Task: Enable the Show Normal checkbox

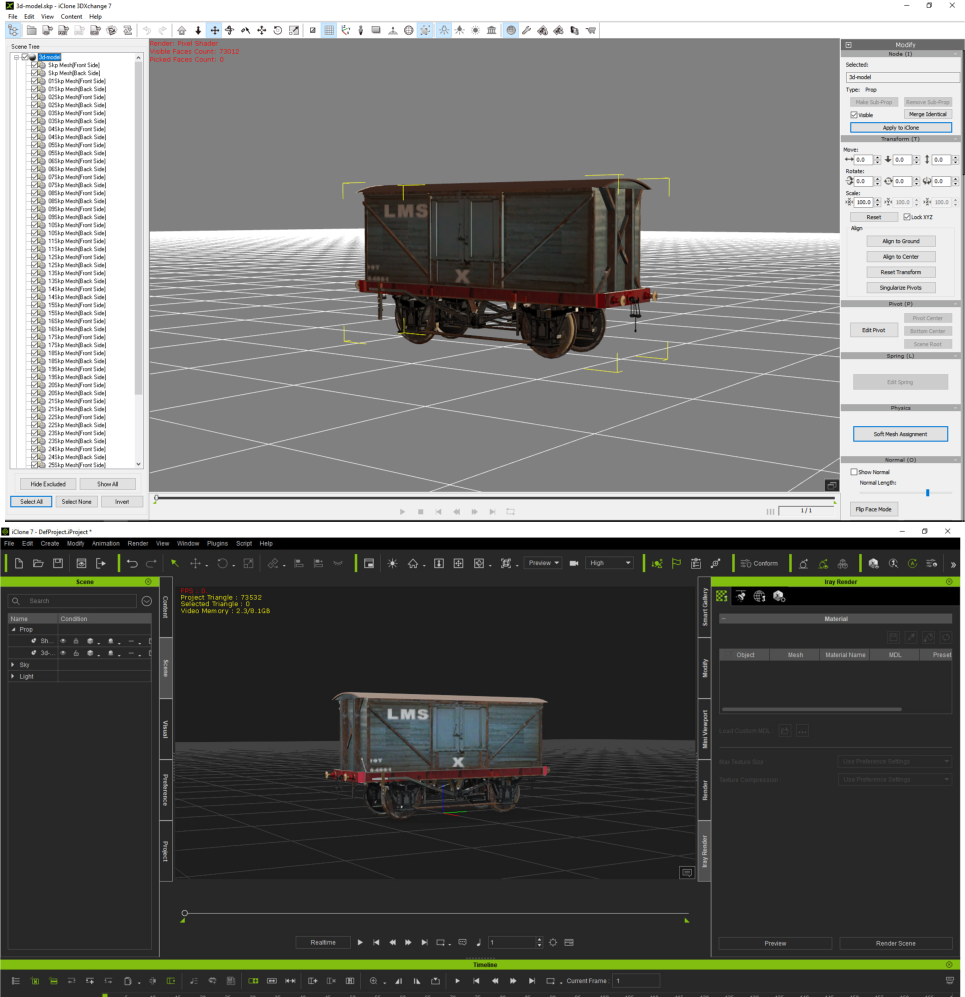Action: 854,472
